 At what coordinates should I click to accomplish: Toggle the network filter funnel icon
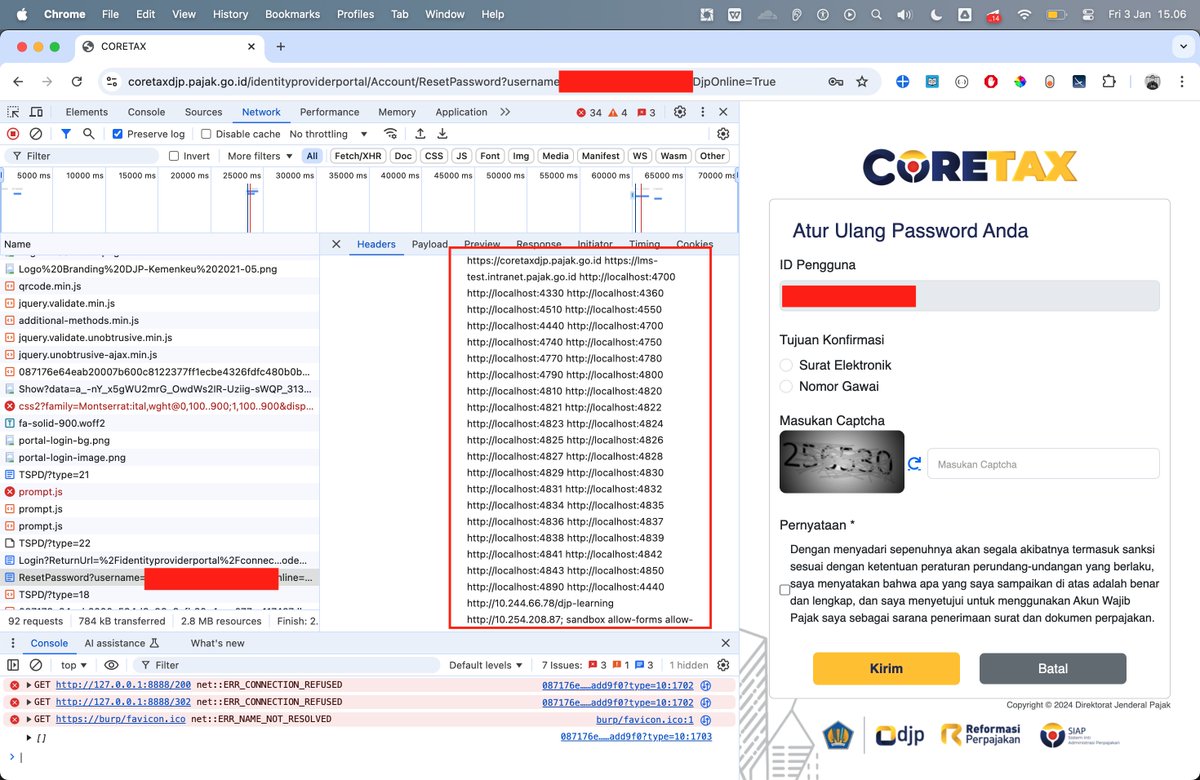(66, 134)
